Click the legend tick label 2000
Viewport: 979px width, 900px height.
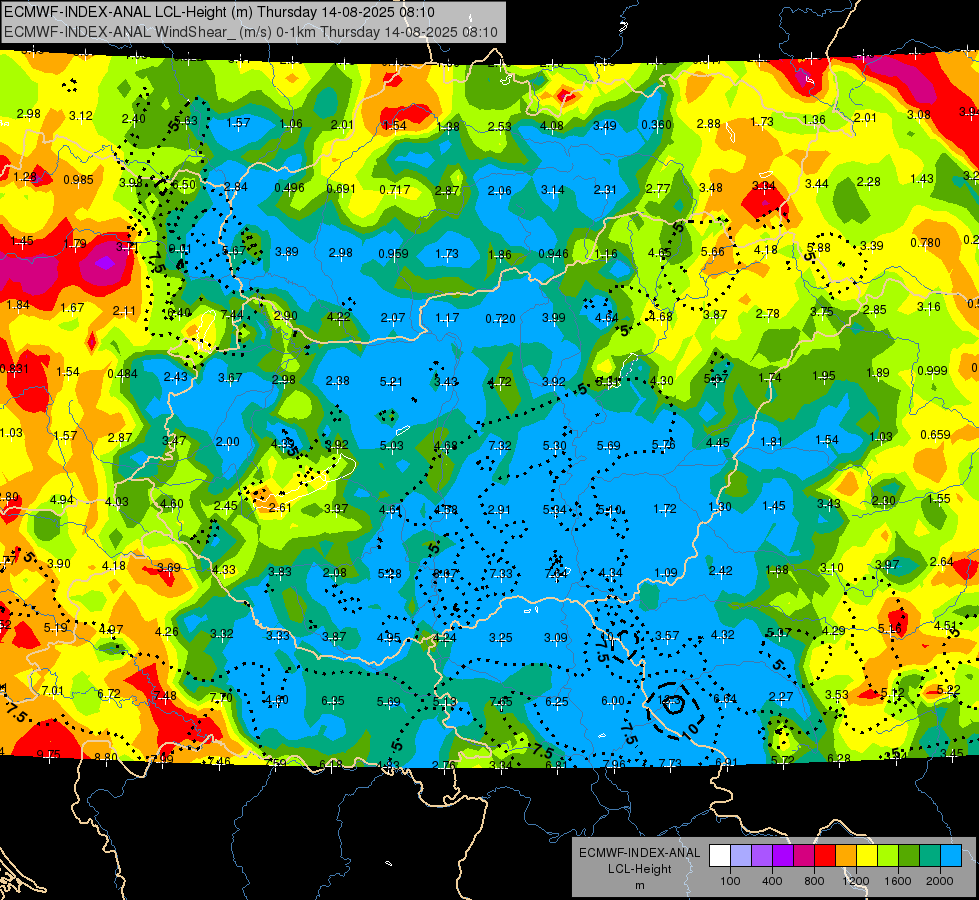click(x=940, y=881)
